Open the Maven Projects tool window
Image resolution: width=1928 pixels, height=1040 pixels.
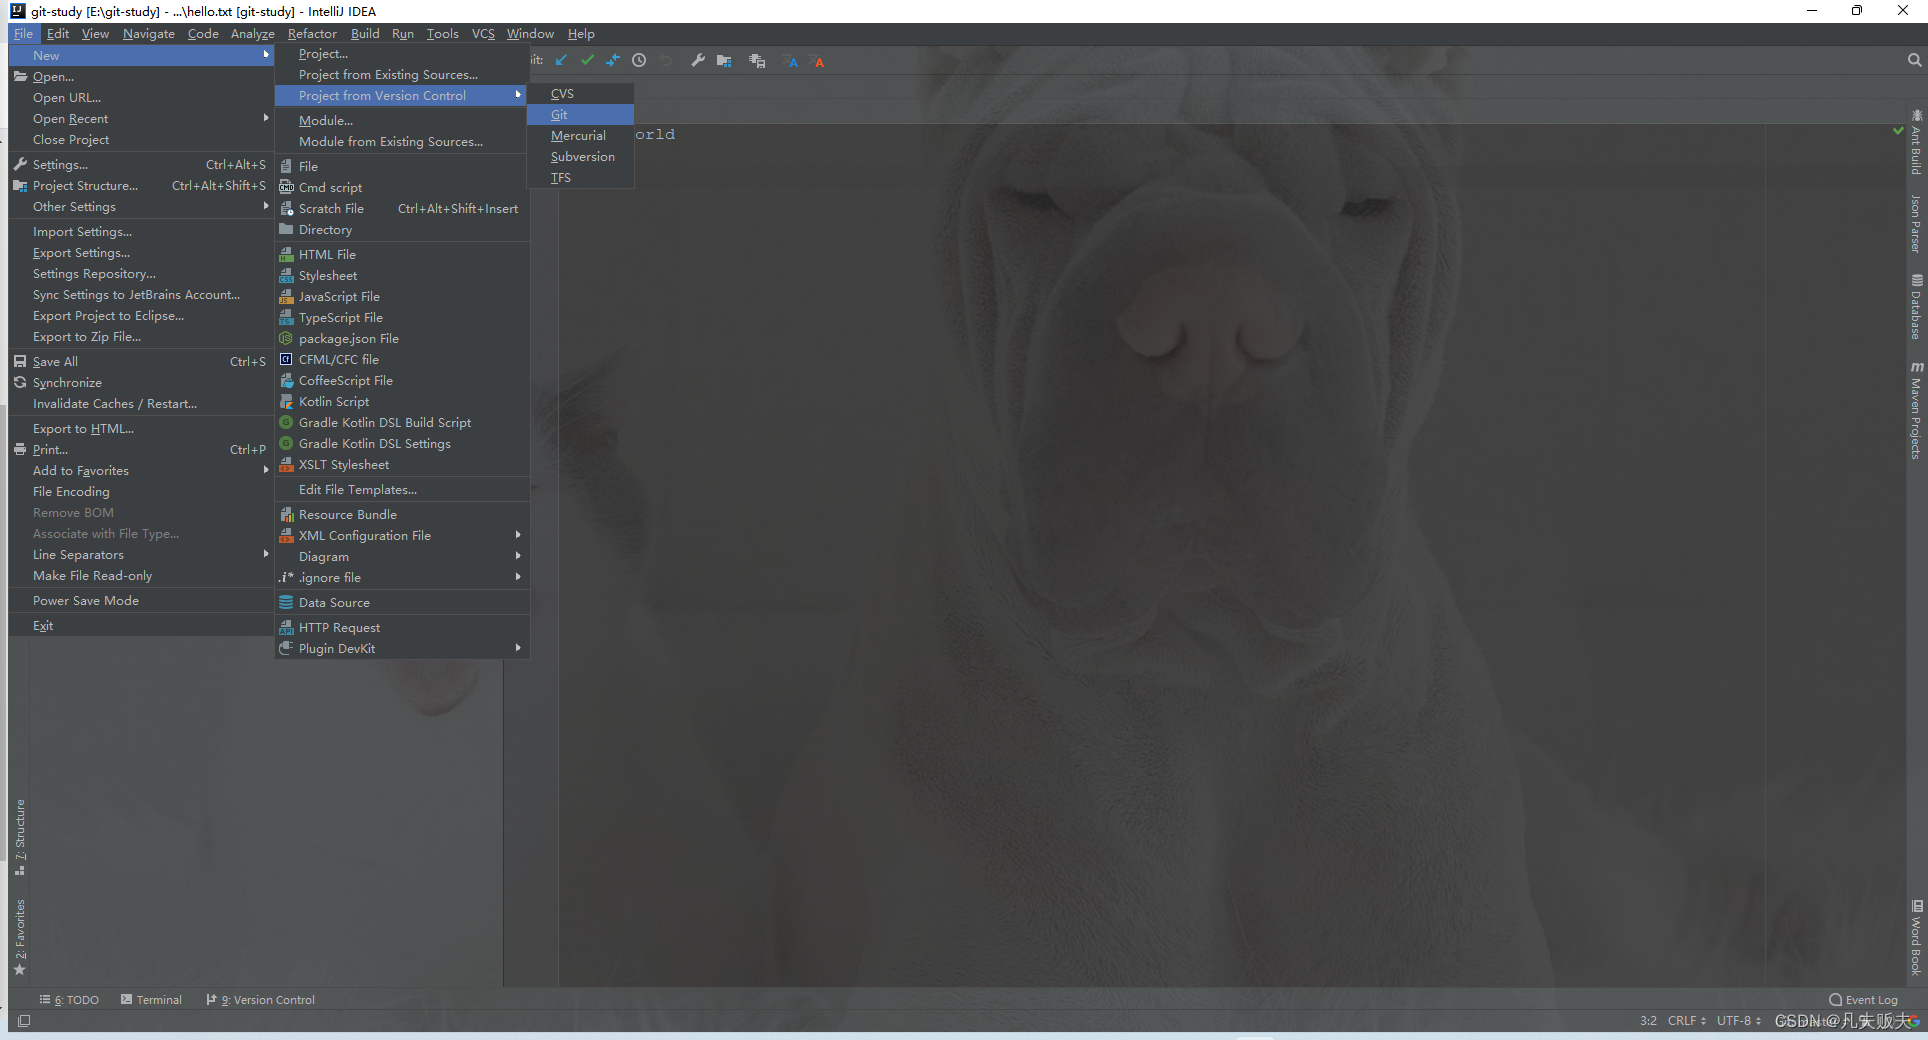coord(1916,410)
